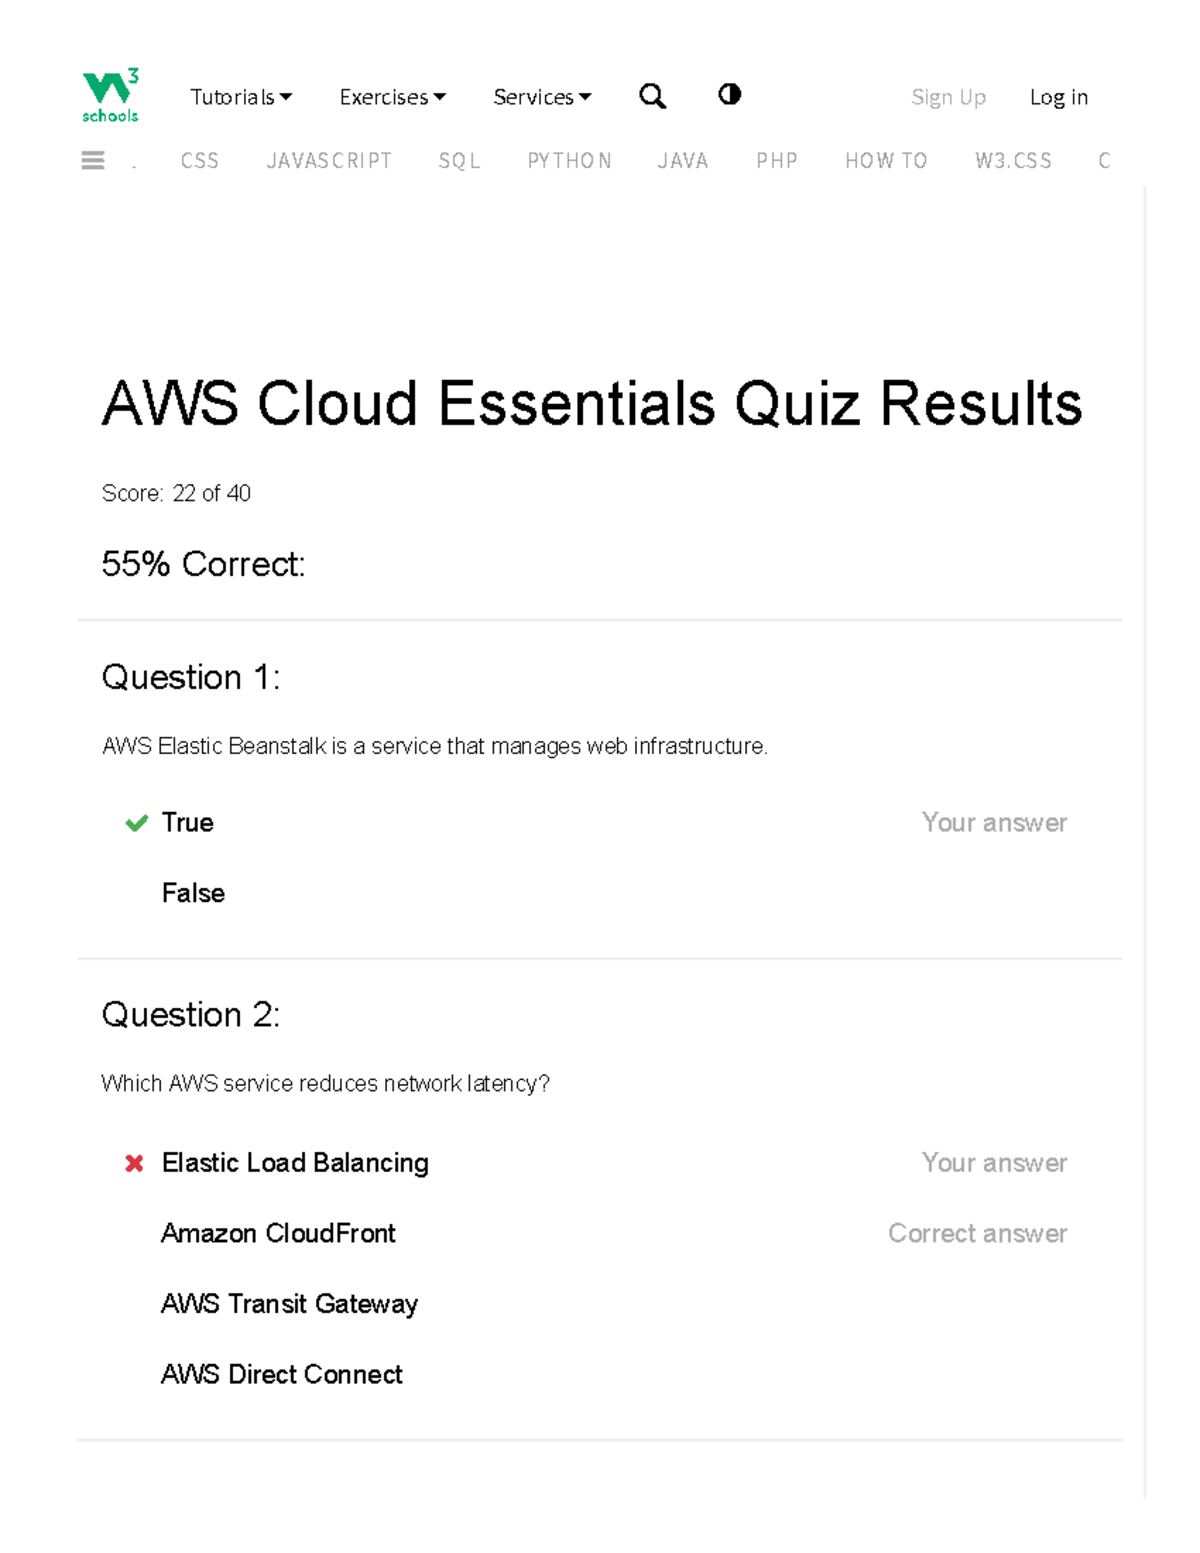Screen dimensions: 1200x1553
Task: Open the Tutorials dropdown menu
Action: tap(233, 96)
